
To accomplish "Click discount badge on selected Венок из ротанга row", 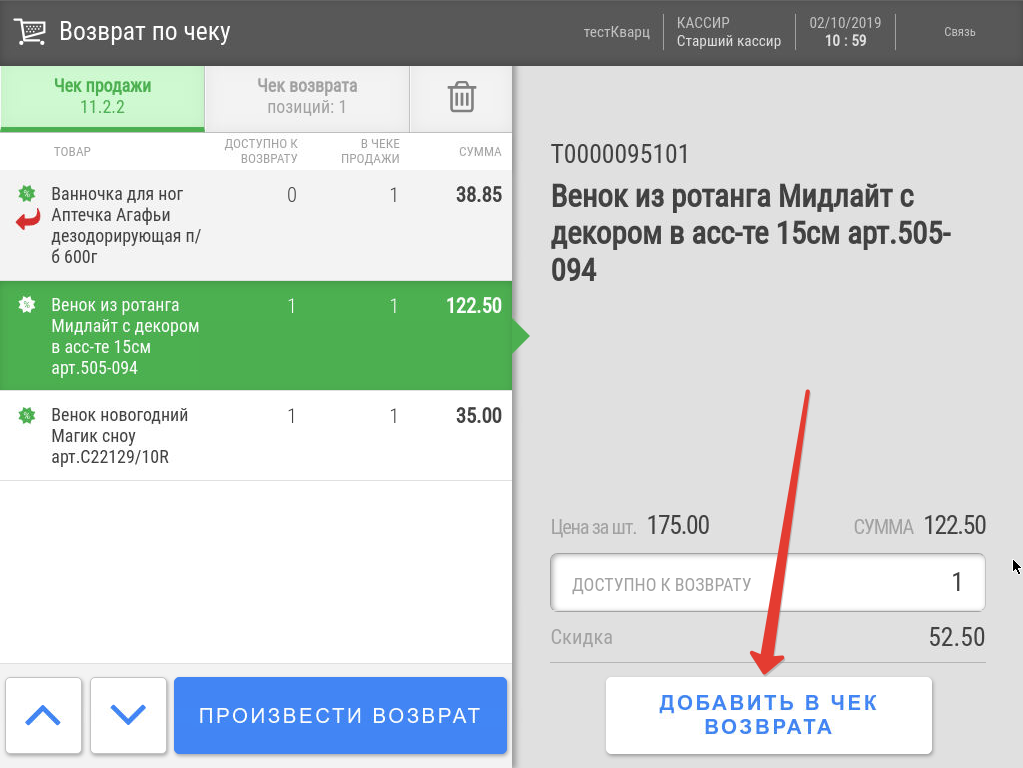I will click(x=27, y=305).
